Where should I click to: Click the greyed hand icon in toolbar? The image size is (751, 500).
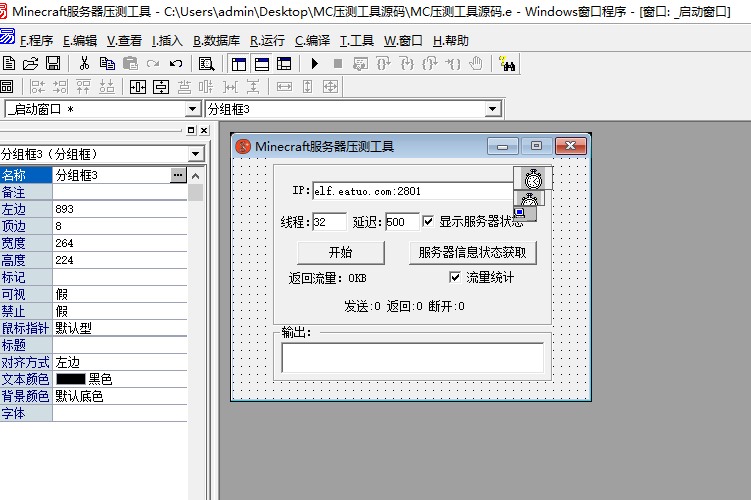point(476,63)
